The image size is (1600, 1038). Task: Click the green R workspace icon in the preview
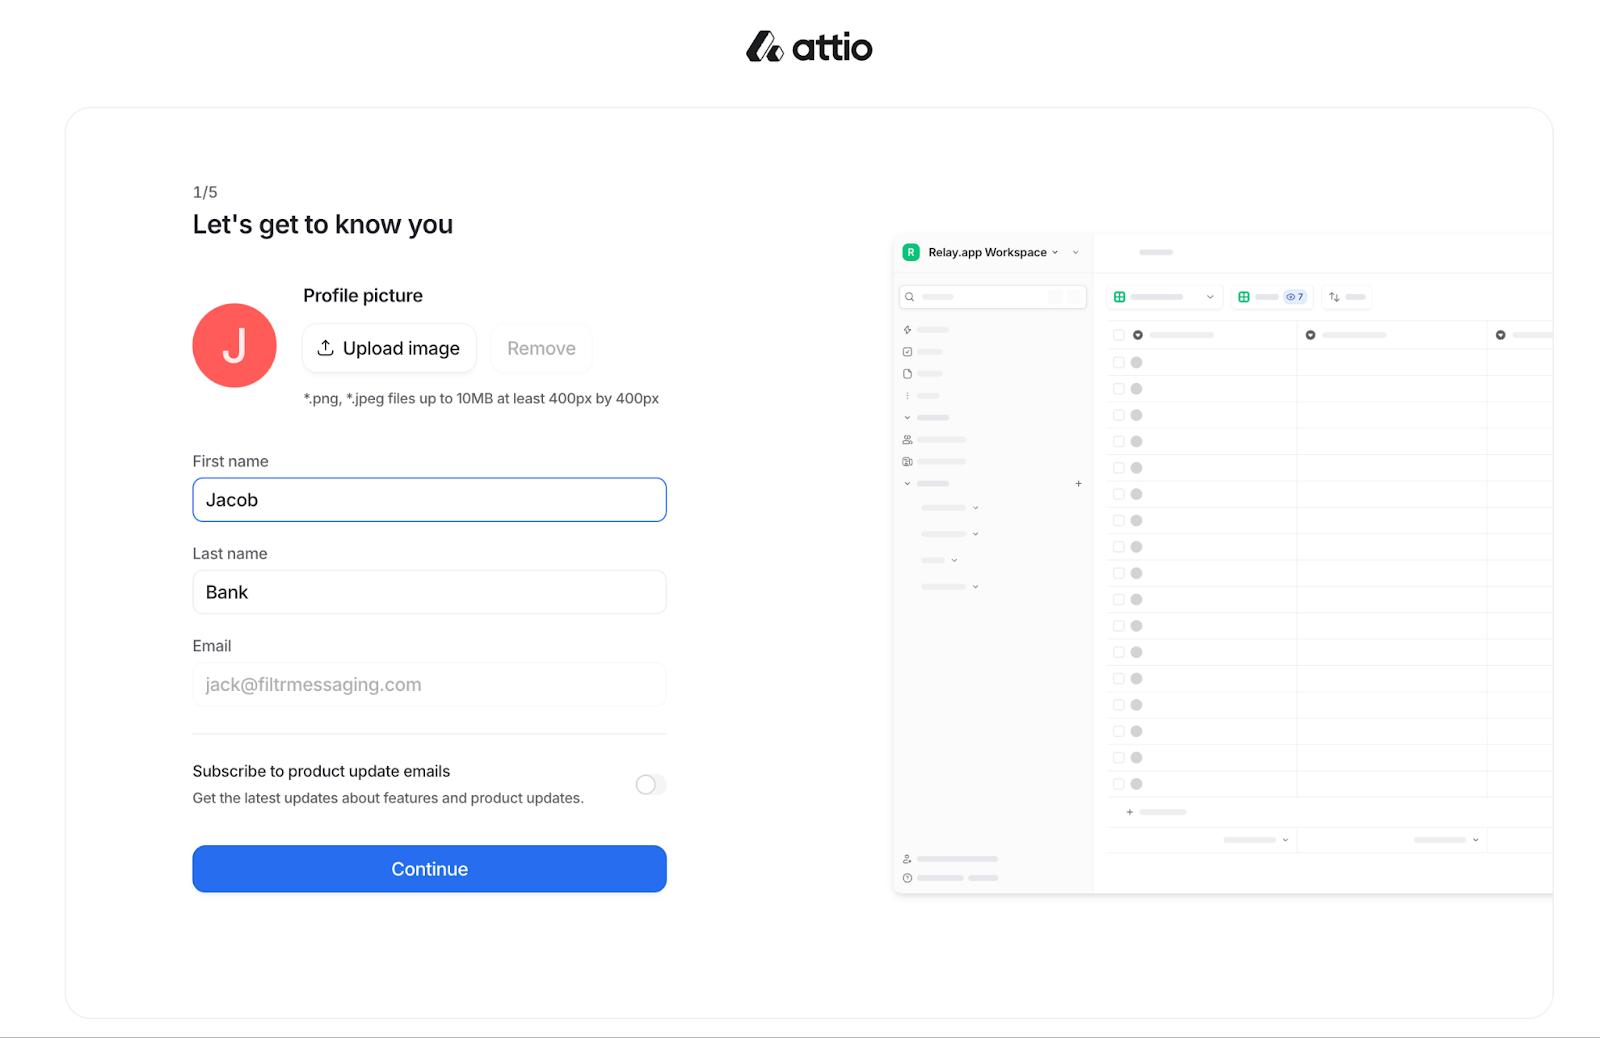911,252
